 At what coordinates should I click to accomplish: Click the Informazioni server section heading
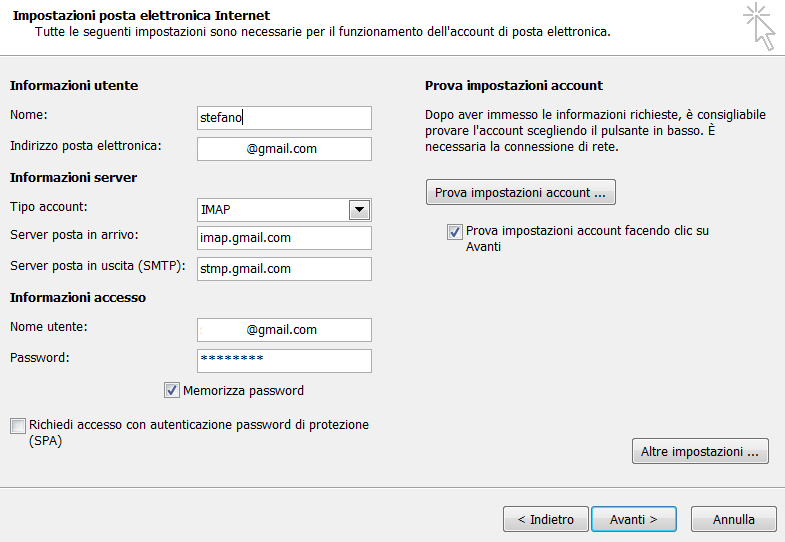pos(74,178)
